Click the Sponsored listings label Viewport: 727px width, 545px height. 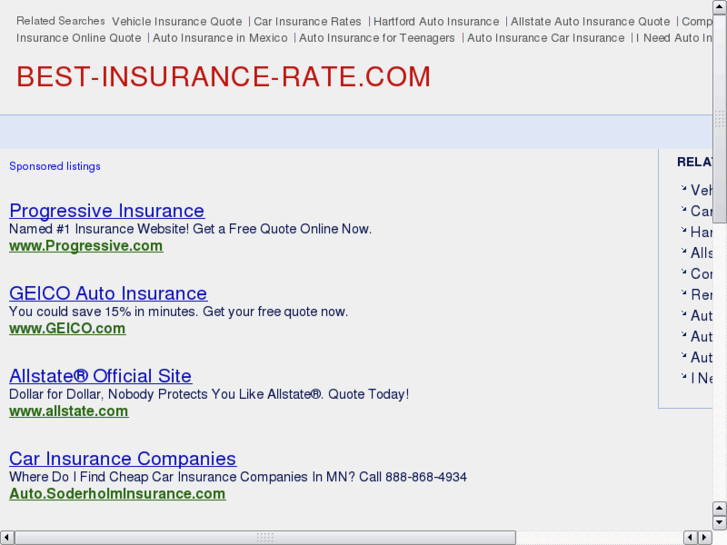(55, 166)
